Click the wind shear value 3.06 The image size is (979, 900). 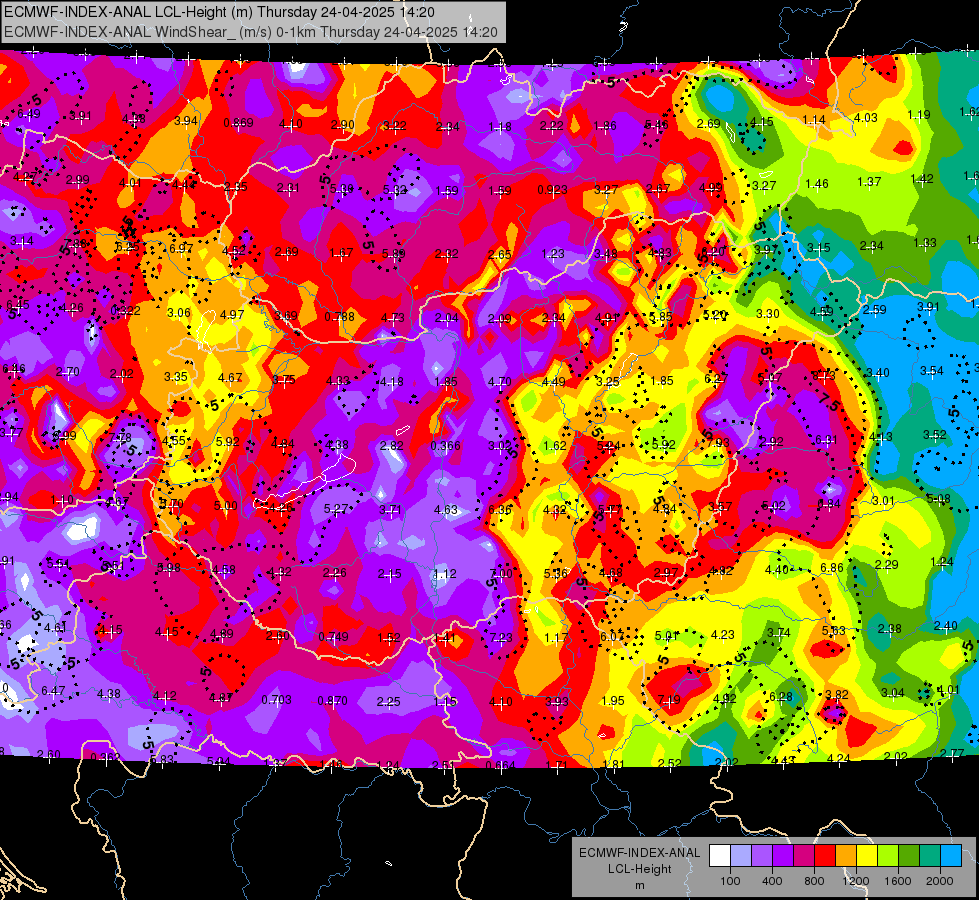pos(179,312)
